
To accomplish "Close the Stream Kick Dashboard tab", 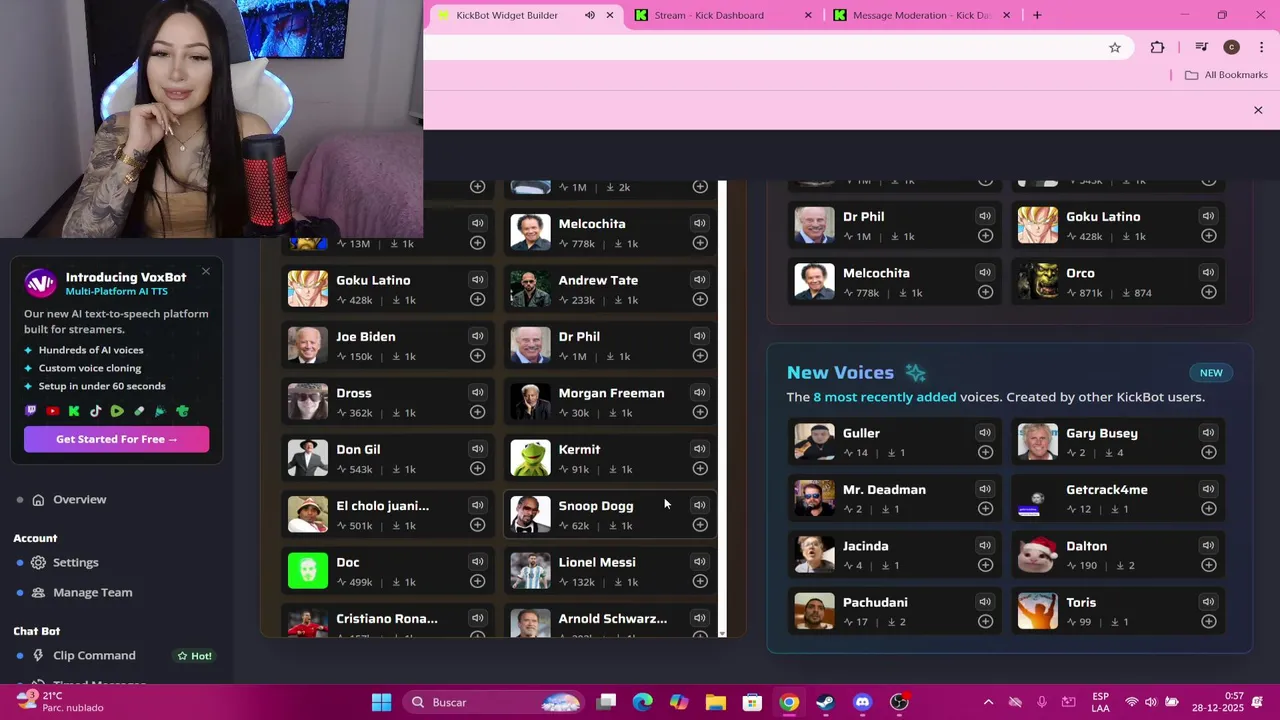I will coord(808,15).
